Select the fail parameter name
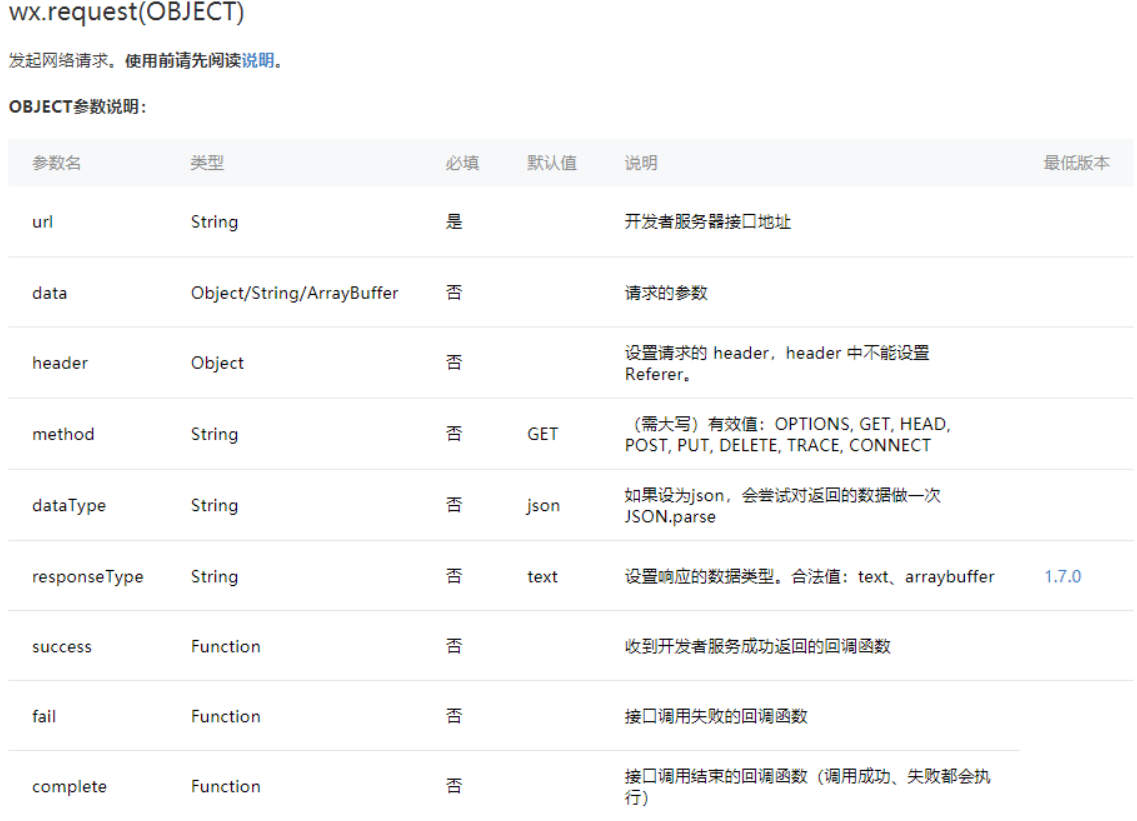Viewport: 1137px width, 821px height. pyautogui.click(x=44, y=717)
